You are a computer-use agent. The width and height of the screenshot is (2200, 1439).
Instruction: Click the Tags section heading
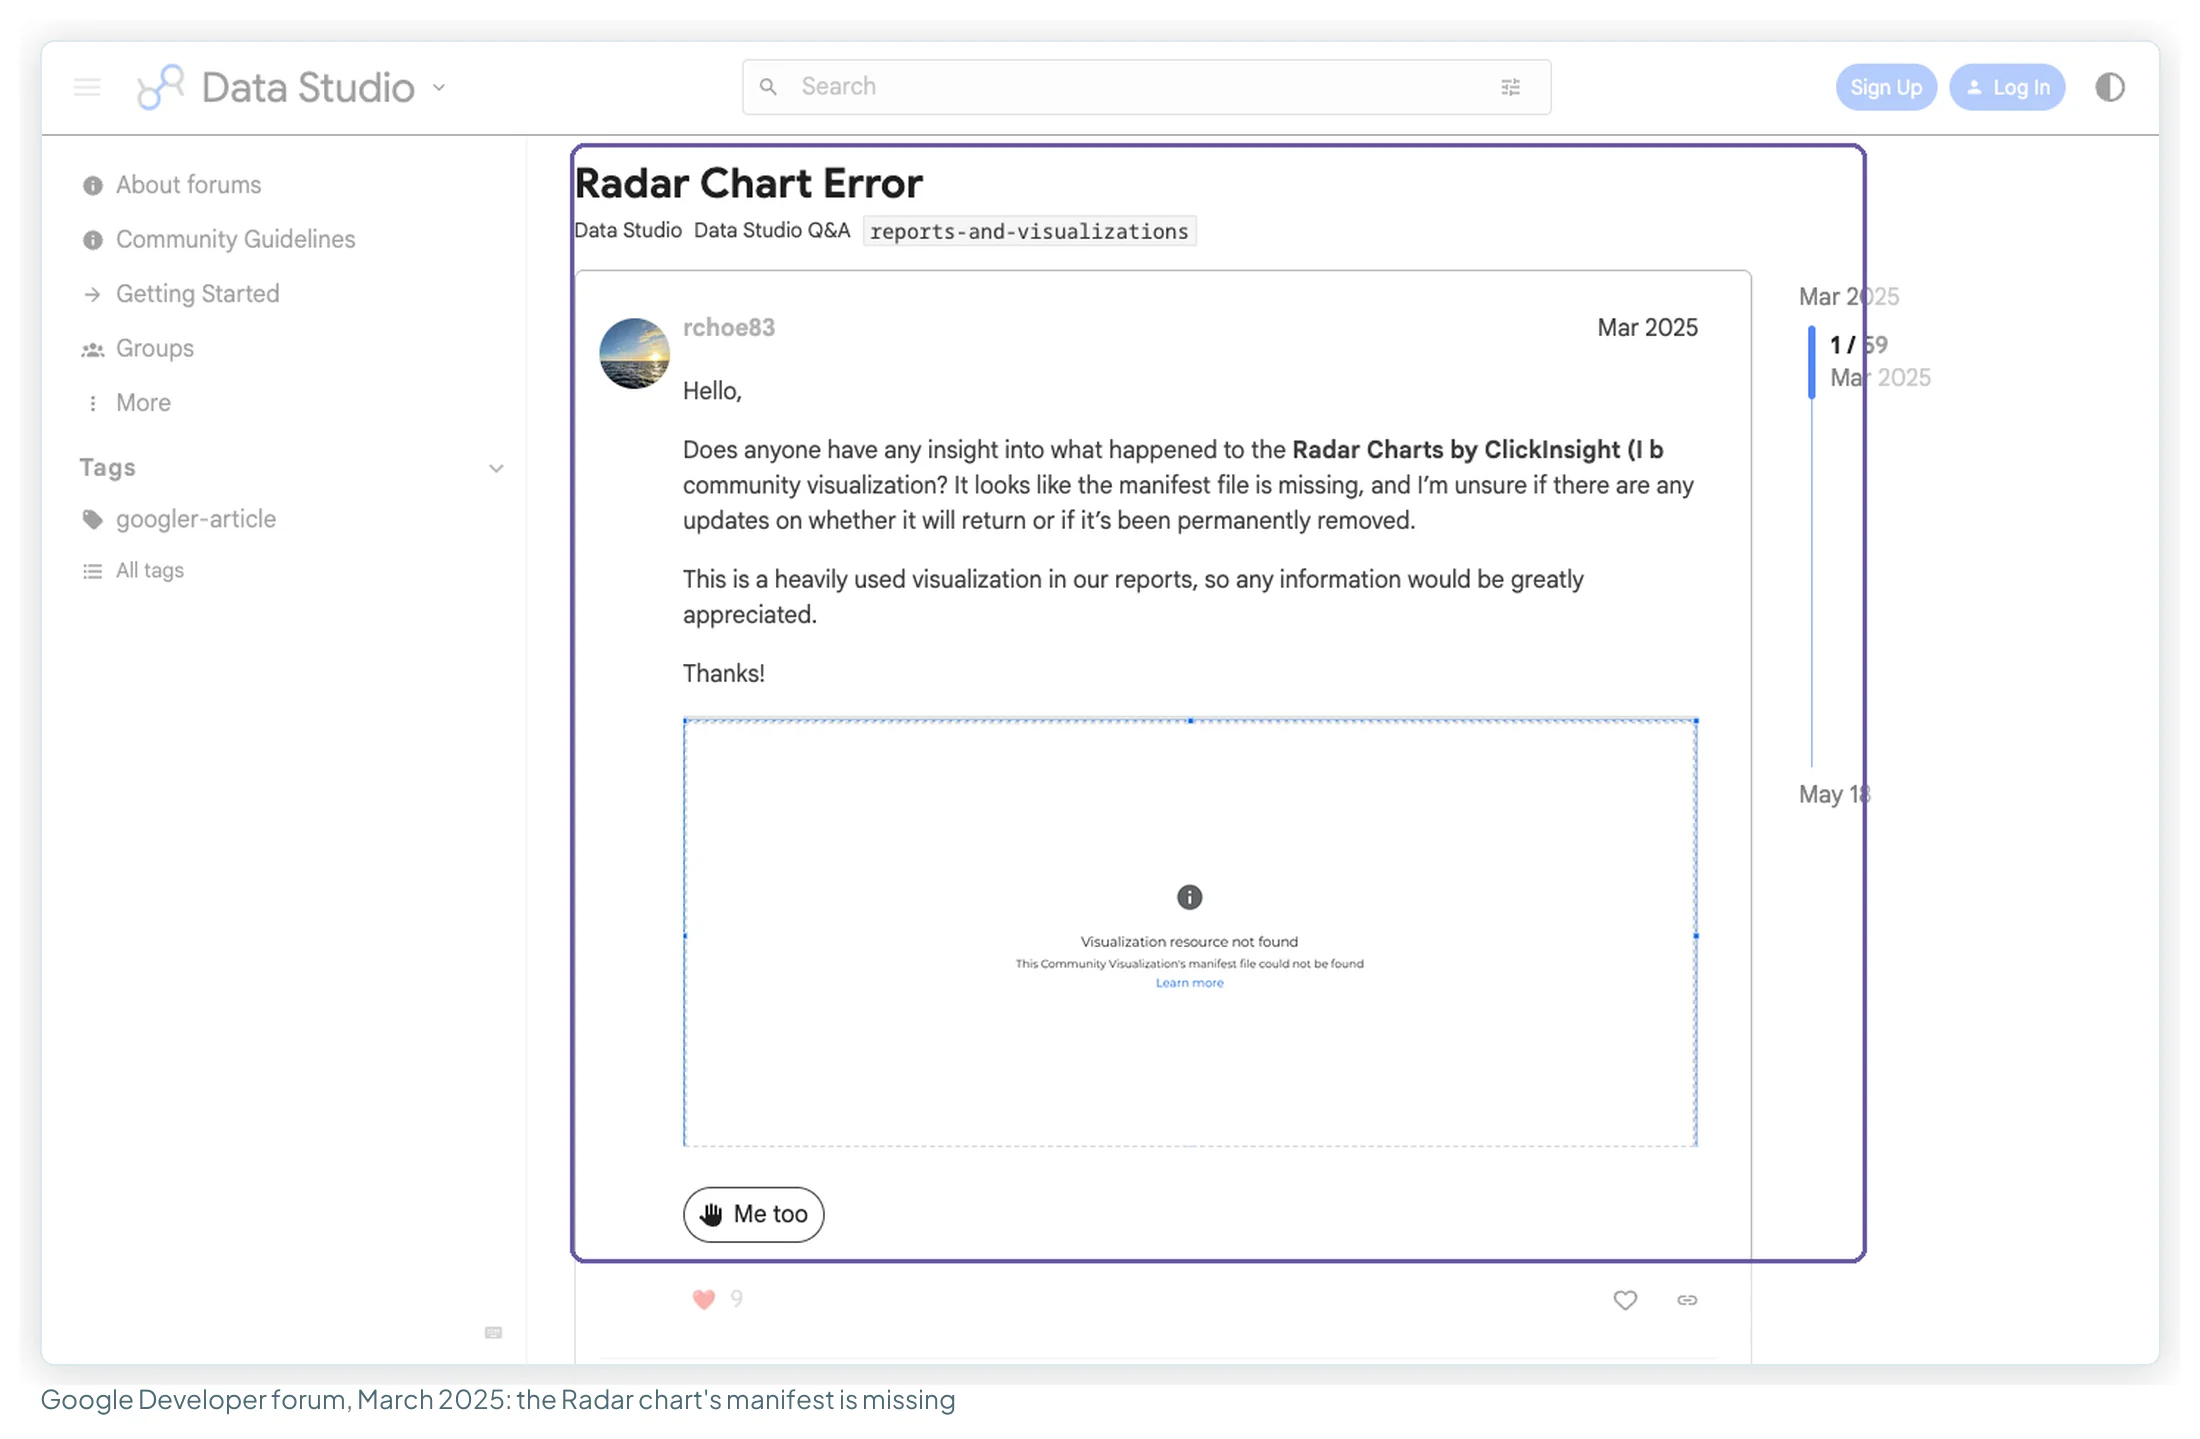pyautogui.click(x=107, y=467)
